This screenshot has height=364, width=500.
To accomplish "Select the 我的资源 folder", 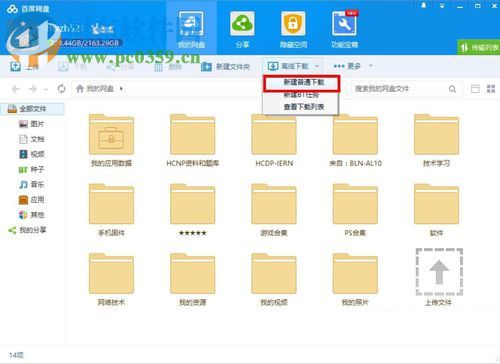I will point(193,279).
